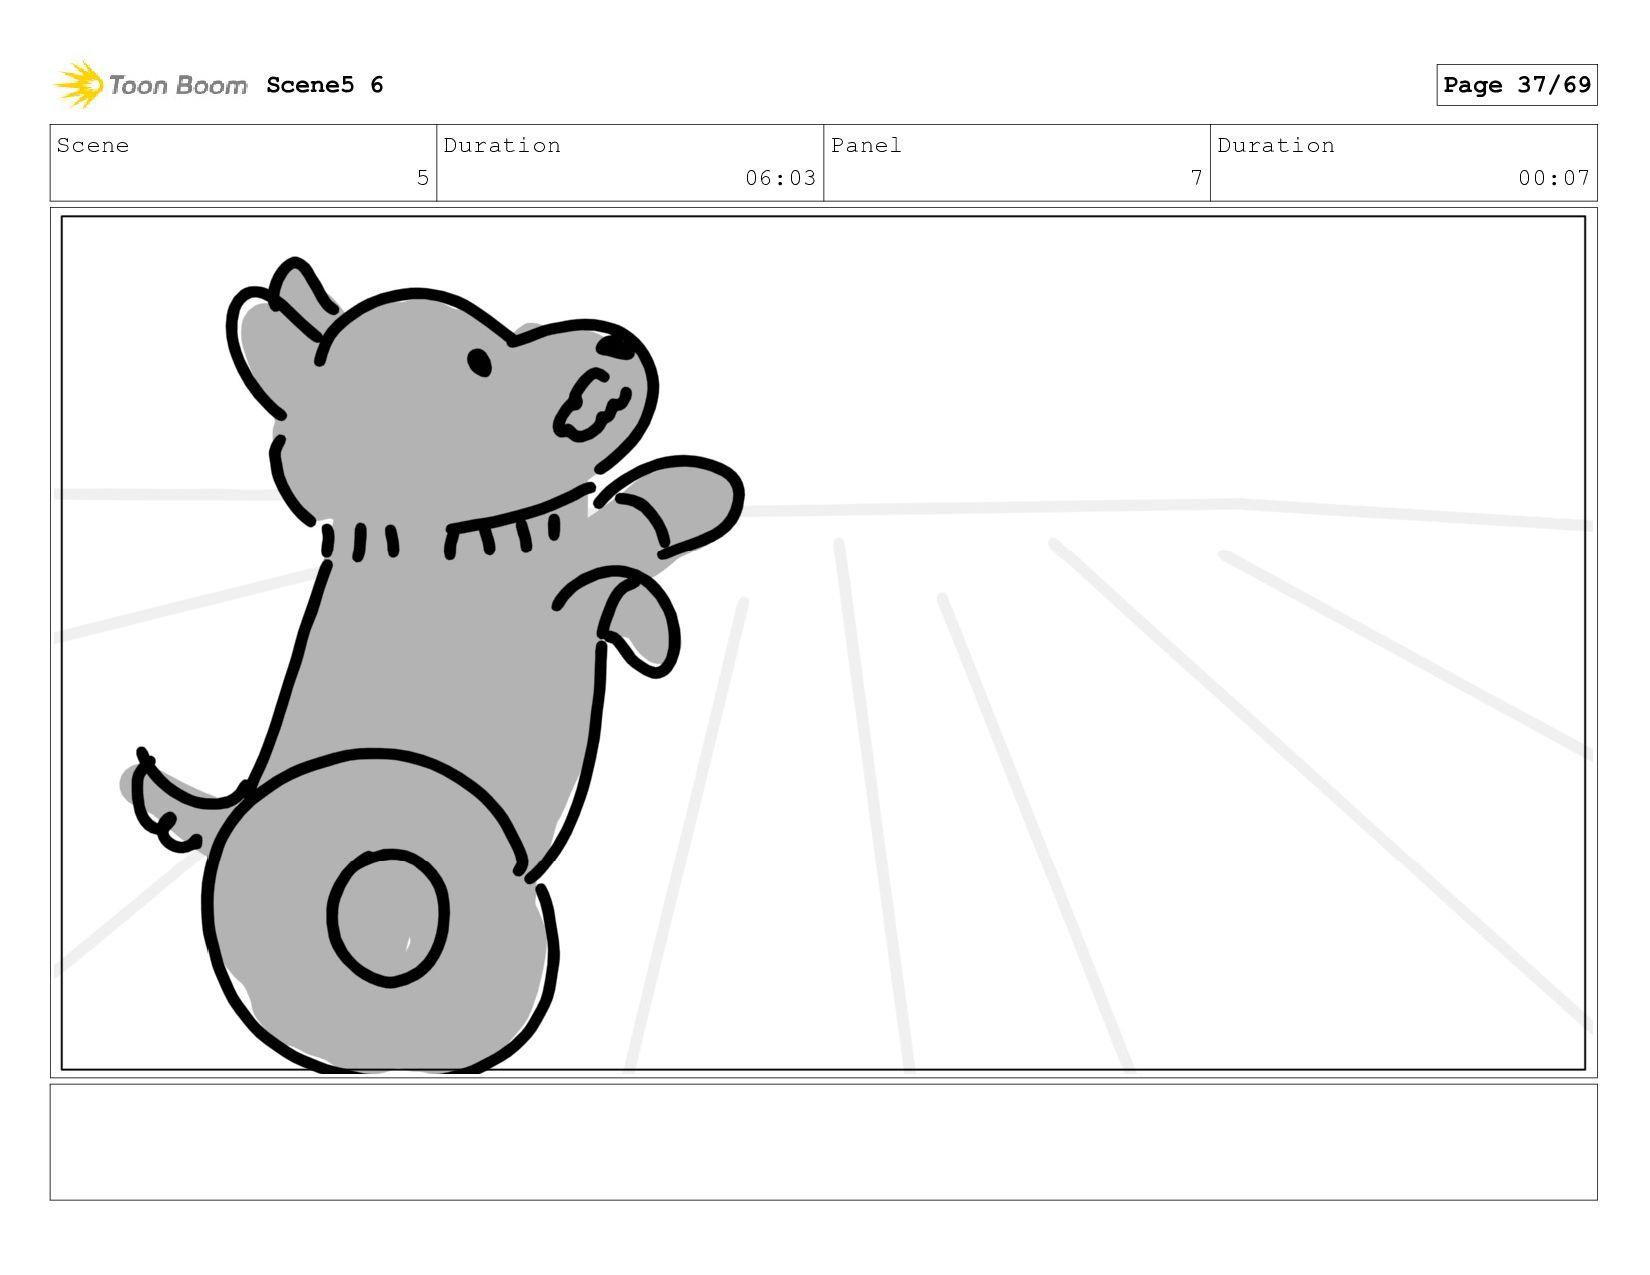Viewport: 1650px width, 1275px height.
Task: Click the Toon Boom logo
Action: 150,85
